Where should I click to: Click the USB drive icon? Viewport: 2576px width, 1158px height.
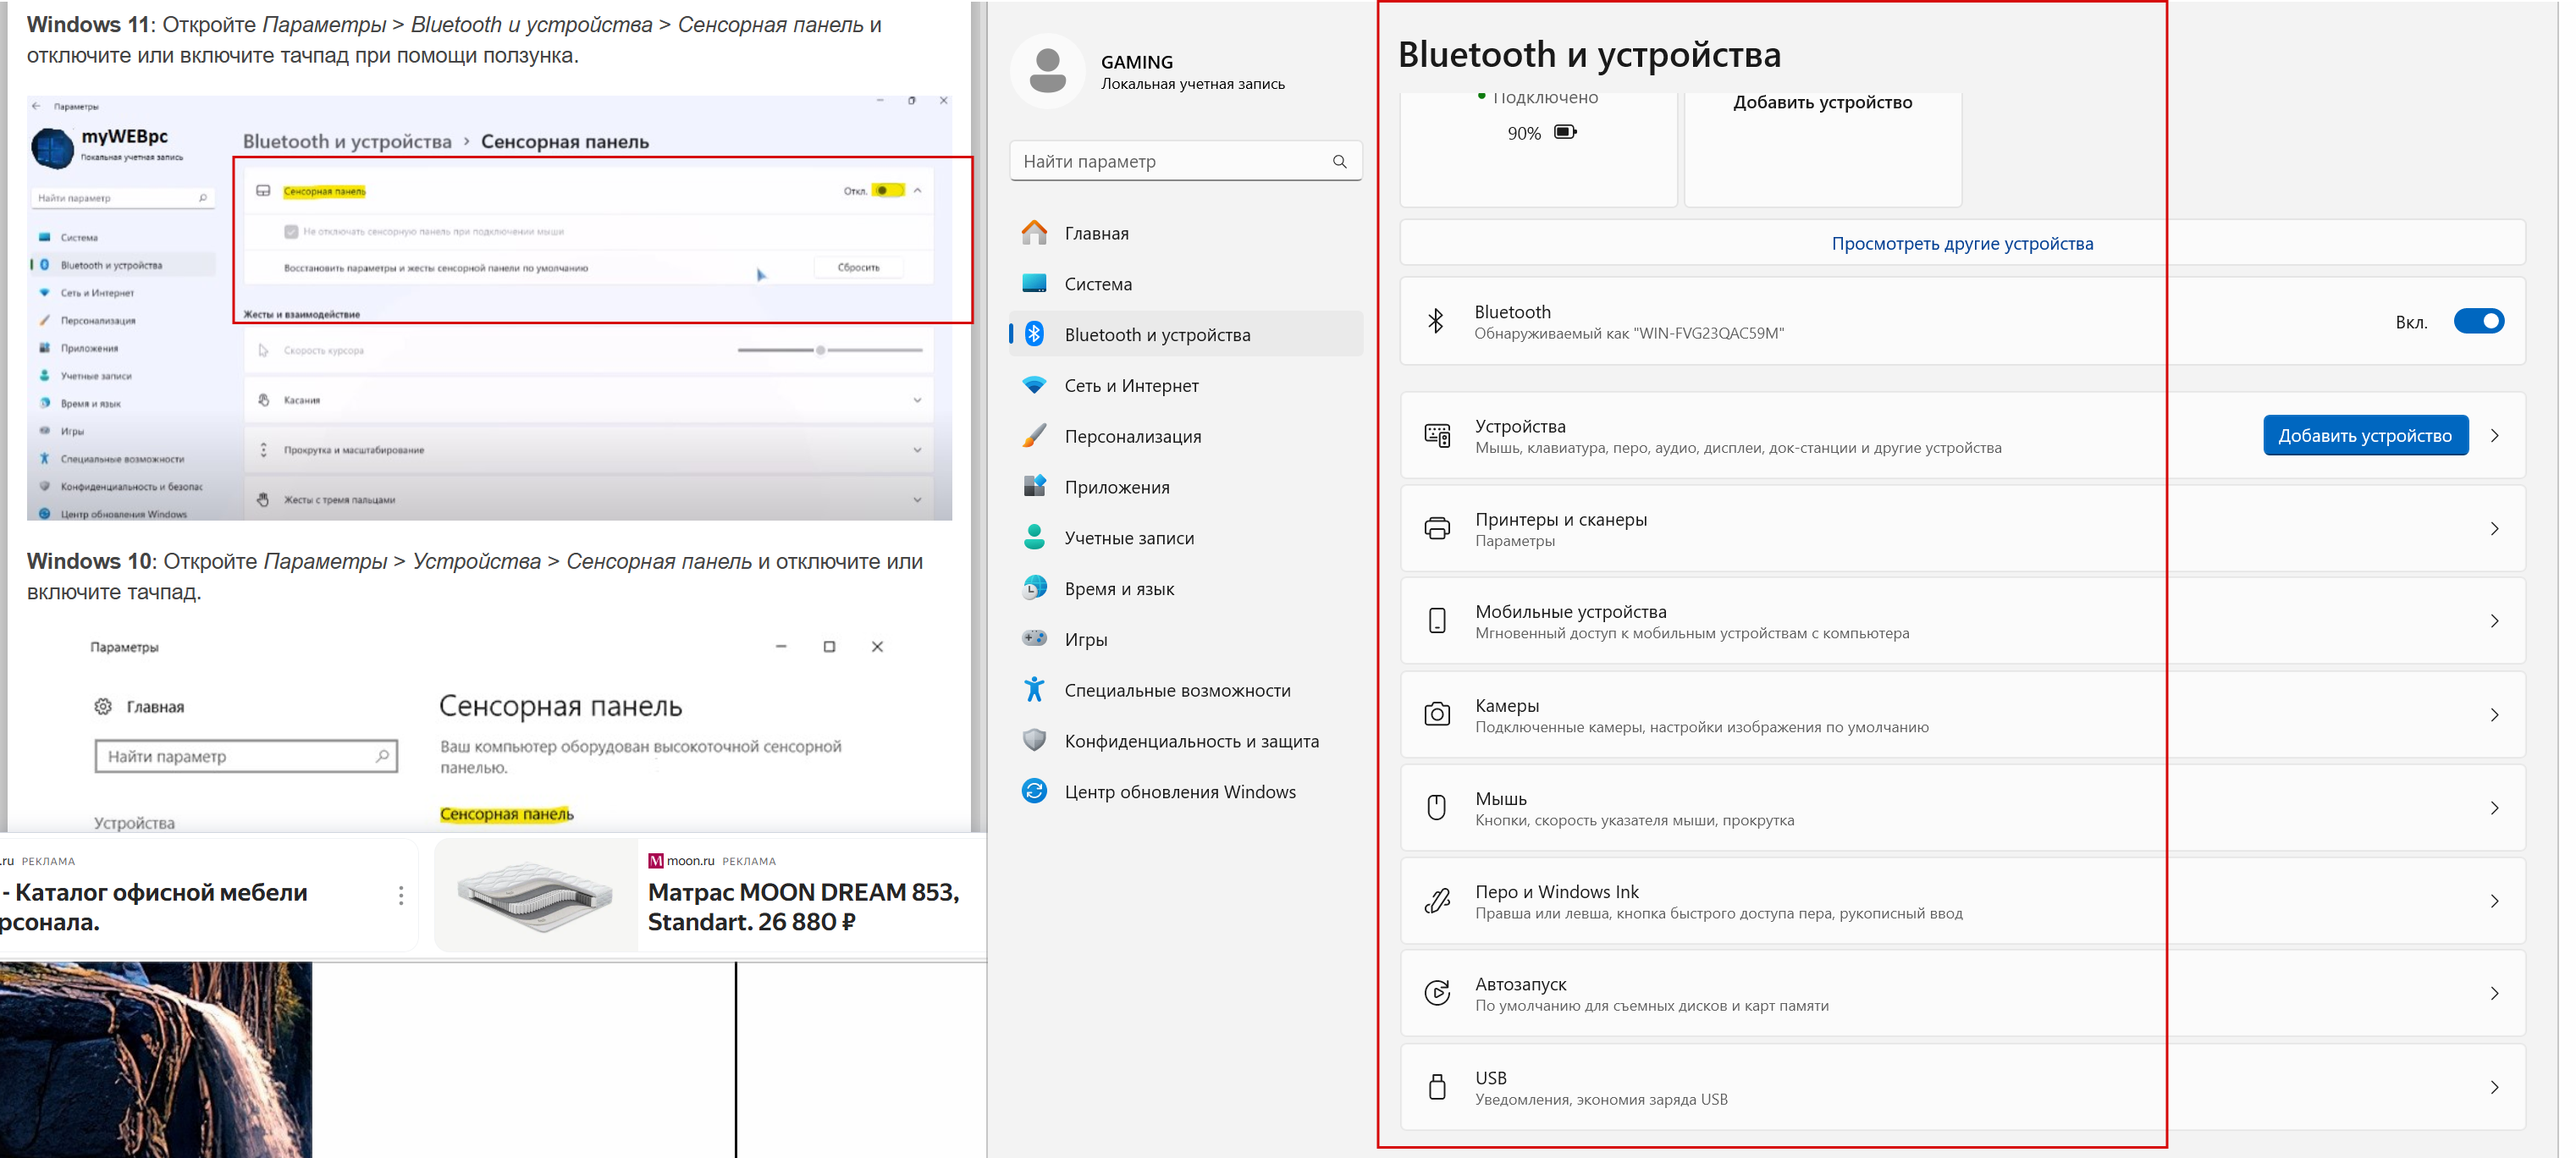(x=1437, y=1087)
